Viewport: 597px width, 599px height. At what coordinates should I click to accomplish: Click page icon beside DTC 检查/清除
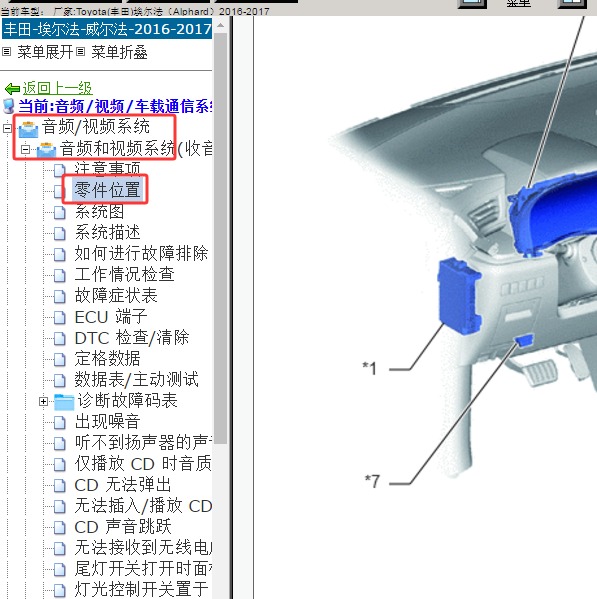[x=60, y=338]
